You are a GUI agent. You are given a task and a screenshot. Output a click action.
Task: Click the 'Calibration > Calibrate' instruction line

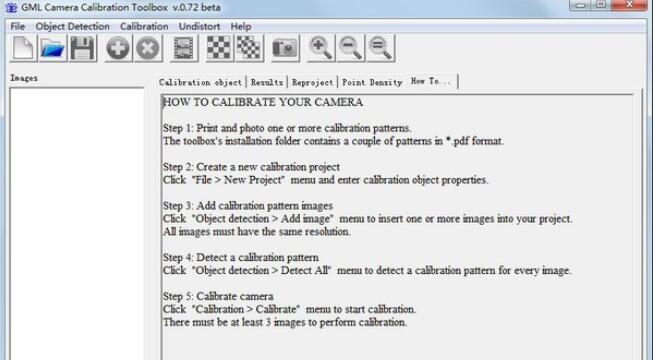pos(289,309)
